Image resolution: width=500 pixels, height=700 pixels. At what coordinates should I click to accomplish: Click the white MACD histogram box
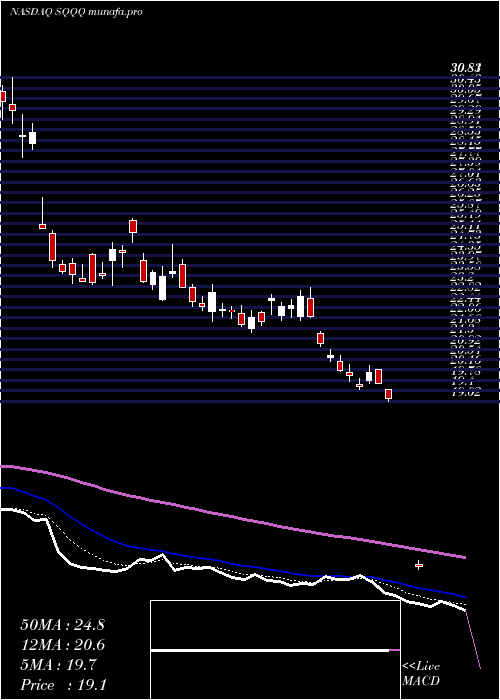tap(275, 650)
